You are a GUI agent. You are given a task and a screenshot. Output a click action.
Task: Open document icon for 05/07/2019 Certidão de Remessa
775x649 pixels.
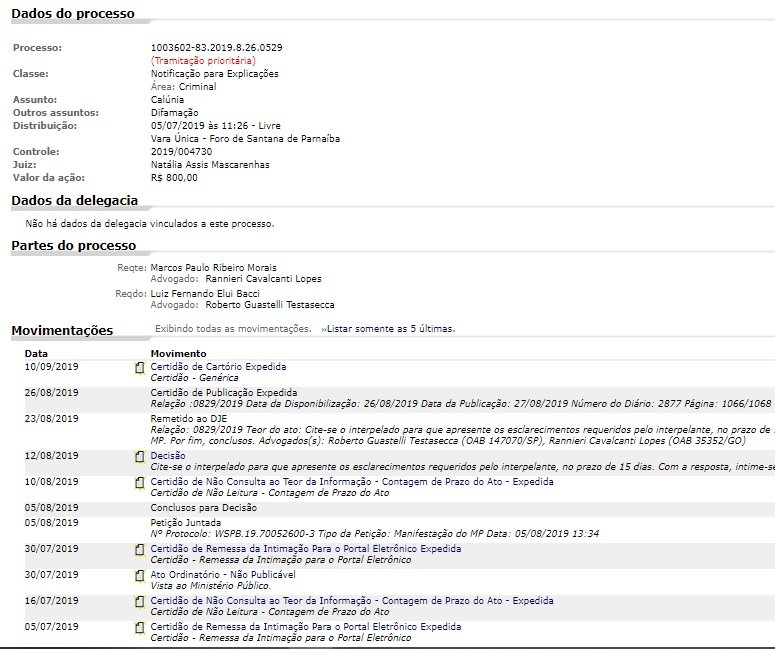click(x=140, y=628)
